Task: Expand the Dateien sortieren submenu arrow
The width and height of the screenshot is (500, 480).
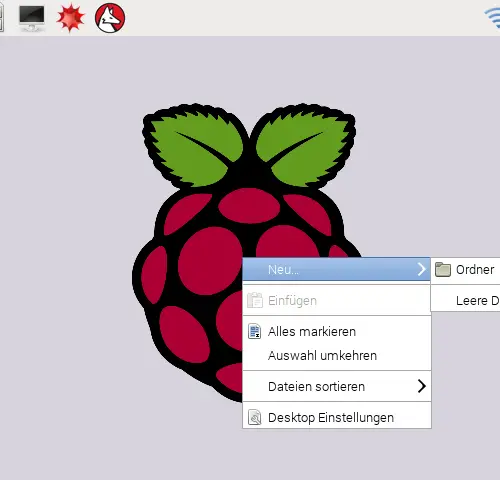Action: [422, 386]
